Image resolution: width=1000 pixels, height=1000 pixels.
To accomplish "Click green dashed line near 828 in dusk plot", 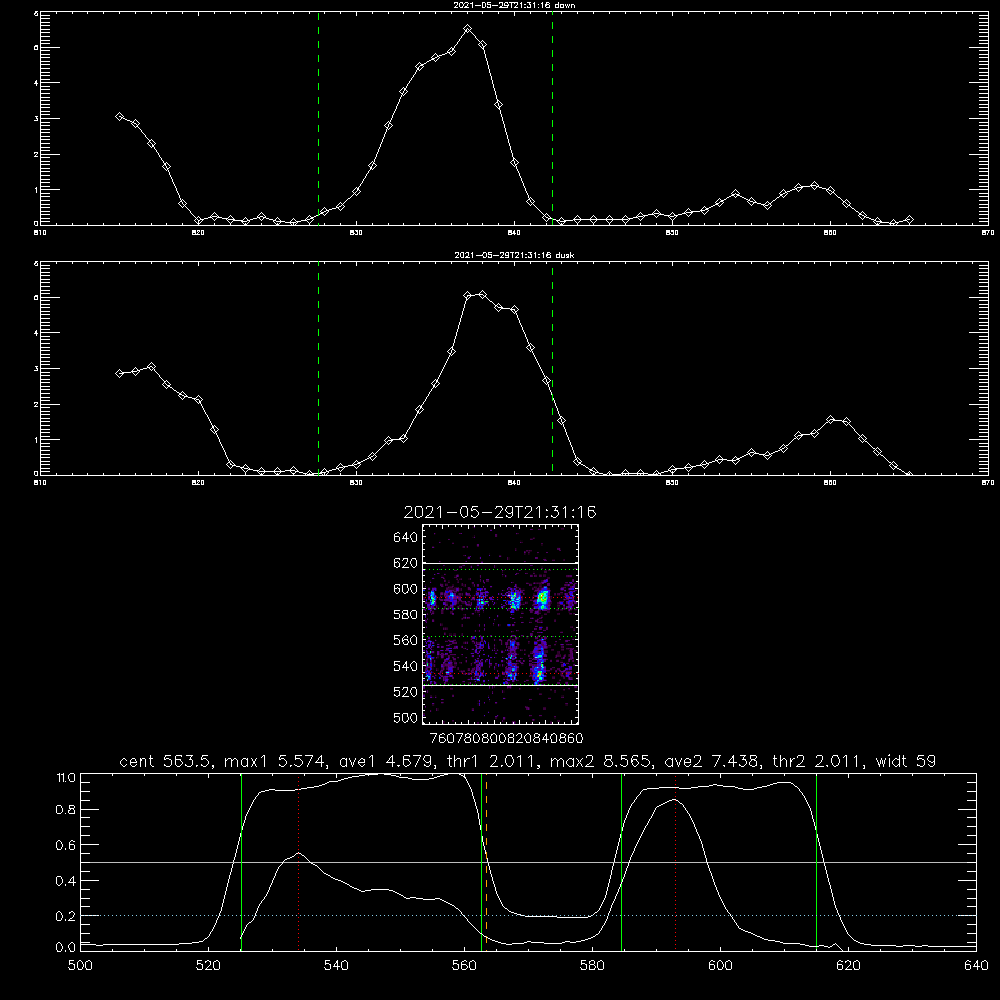I will [x=318, y=368].
